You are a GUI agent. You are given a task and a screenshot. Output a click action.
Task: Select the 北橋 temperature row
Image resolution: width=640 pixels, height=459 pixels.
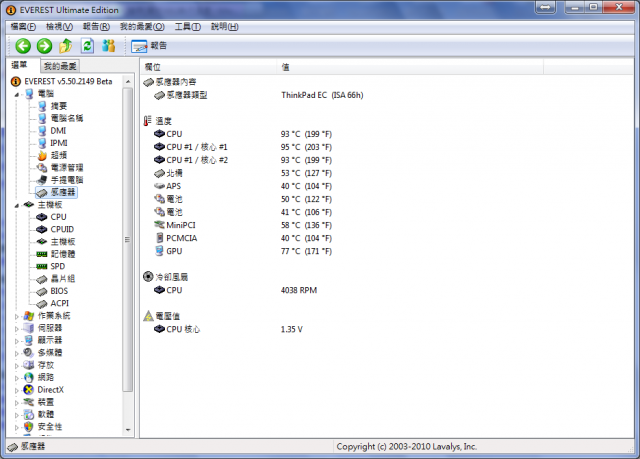point(243,173)
